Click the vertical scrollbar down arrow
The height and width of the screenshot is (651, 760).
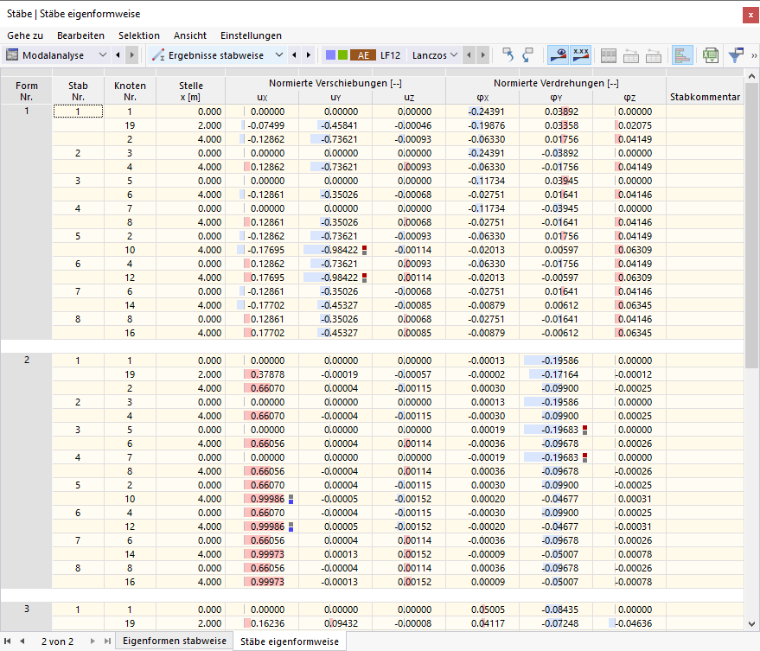pos(751,624)
